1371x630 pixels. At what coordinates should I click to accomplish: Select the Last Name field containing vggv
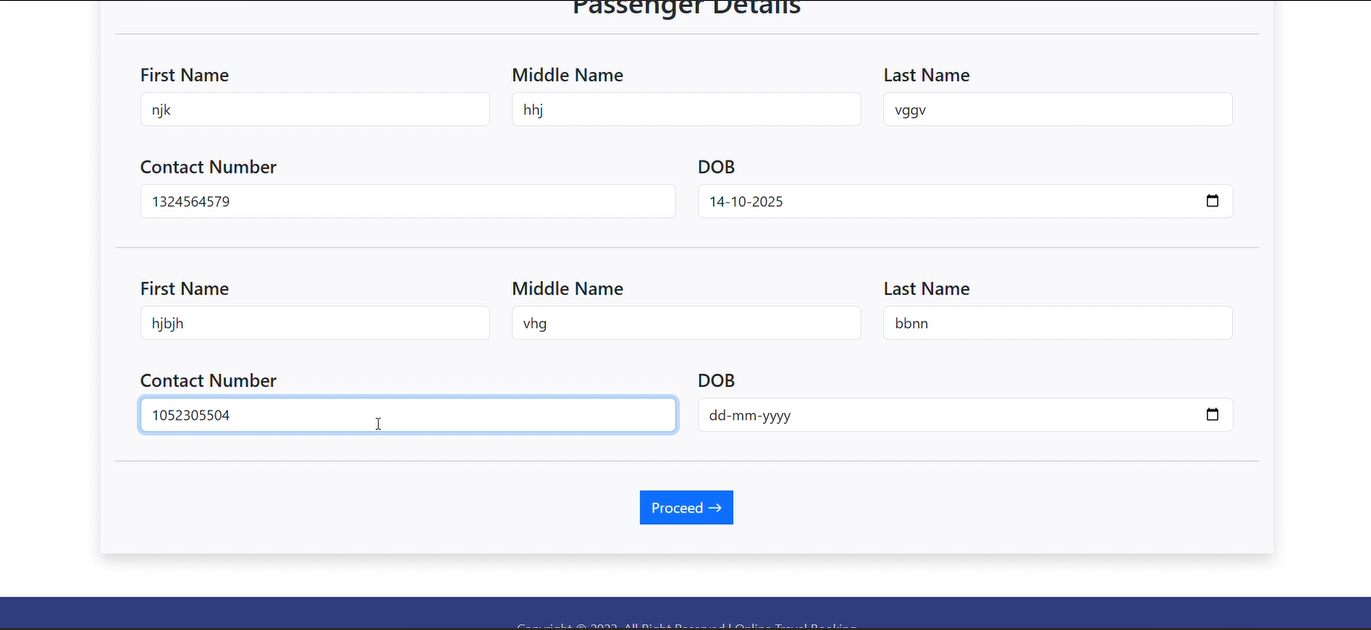pyautogui.click(x=1057, y=109)
